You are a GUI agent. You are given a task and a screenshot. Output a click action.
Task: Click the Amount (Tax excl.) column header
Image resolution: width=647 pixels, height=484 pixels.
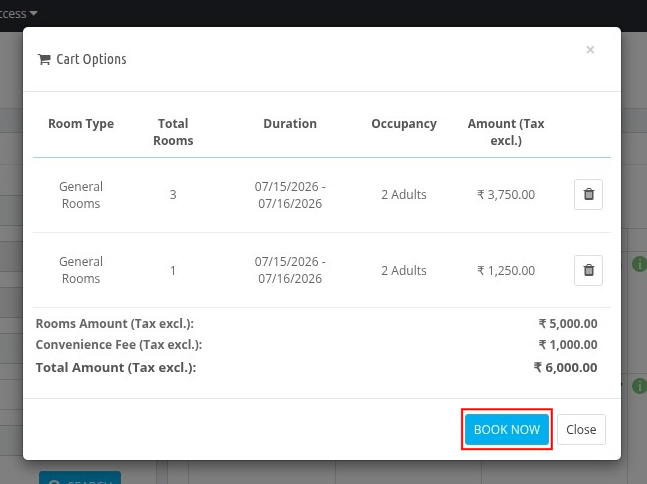[506, 132]
